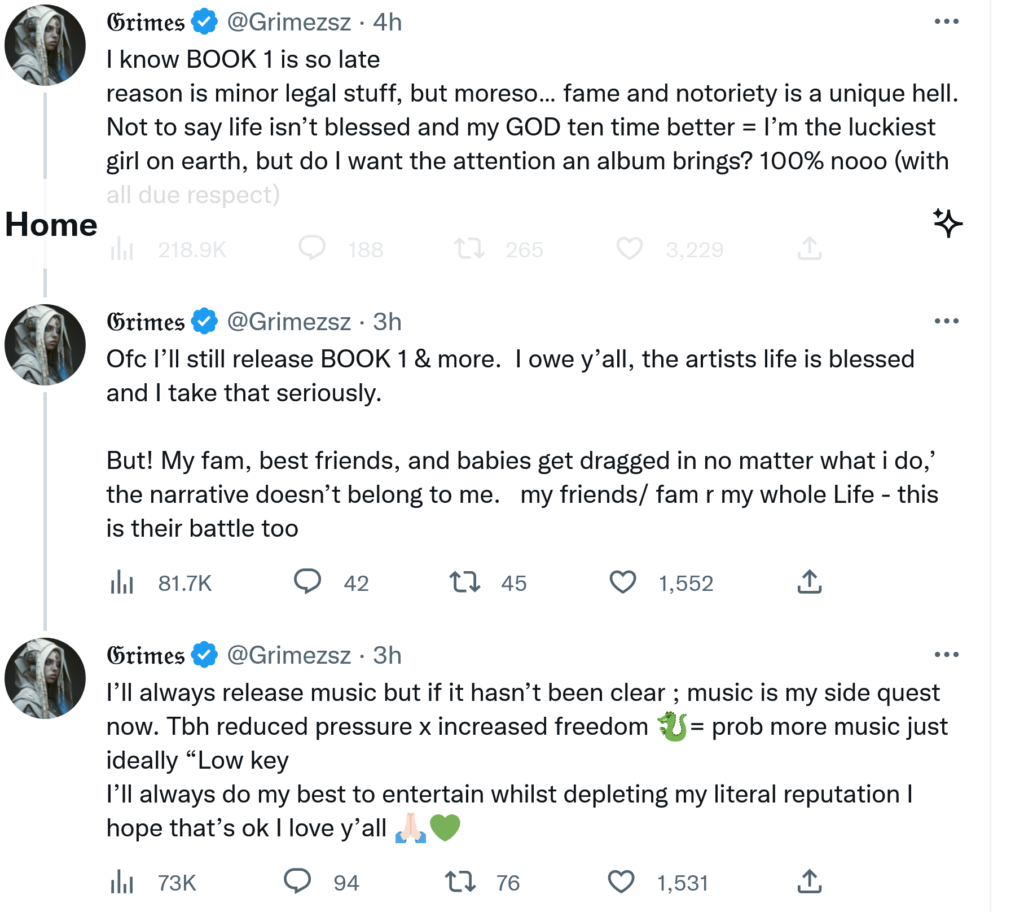Share the tweet with 1,531 likes
The height and width of the screenshot is (912, 1024).
click(809, 882)
